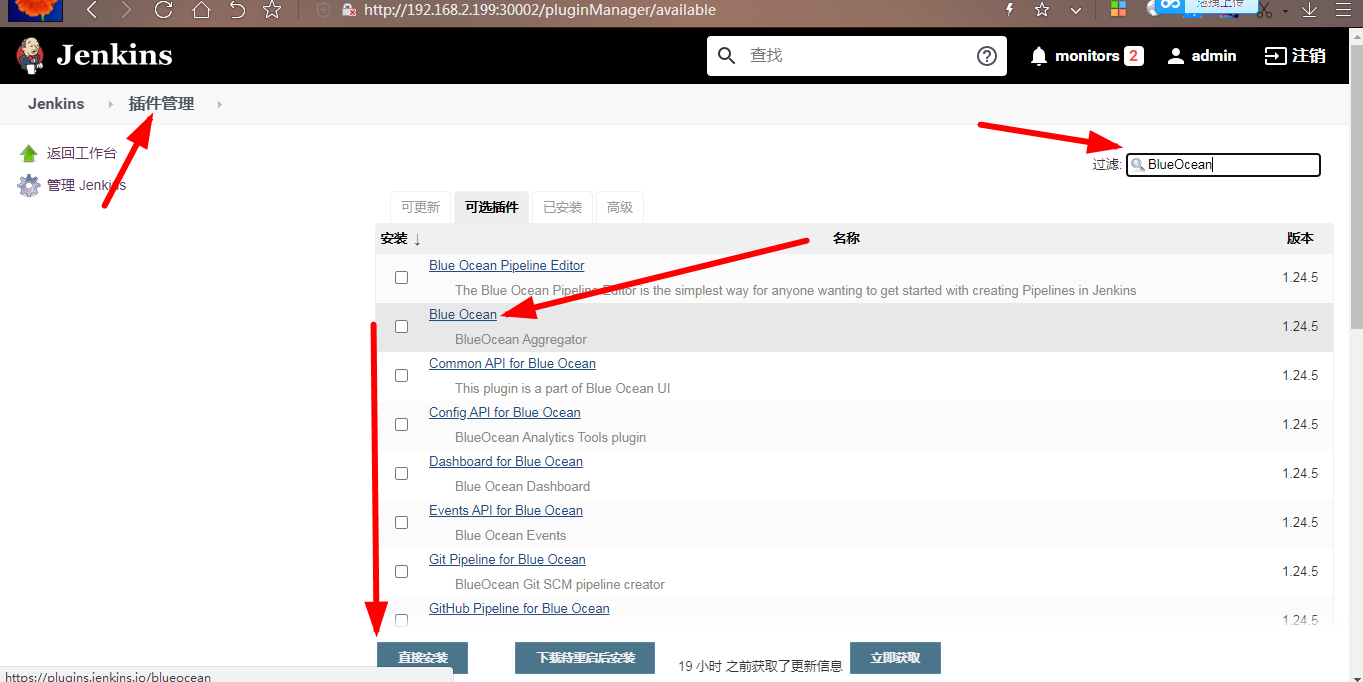Expand the breadcrumb arrow after 插件管理
The width and height of the screenshot is (1363, 682).
pyautogui.click(x=219, y=104)
